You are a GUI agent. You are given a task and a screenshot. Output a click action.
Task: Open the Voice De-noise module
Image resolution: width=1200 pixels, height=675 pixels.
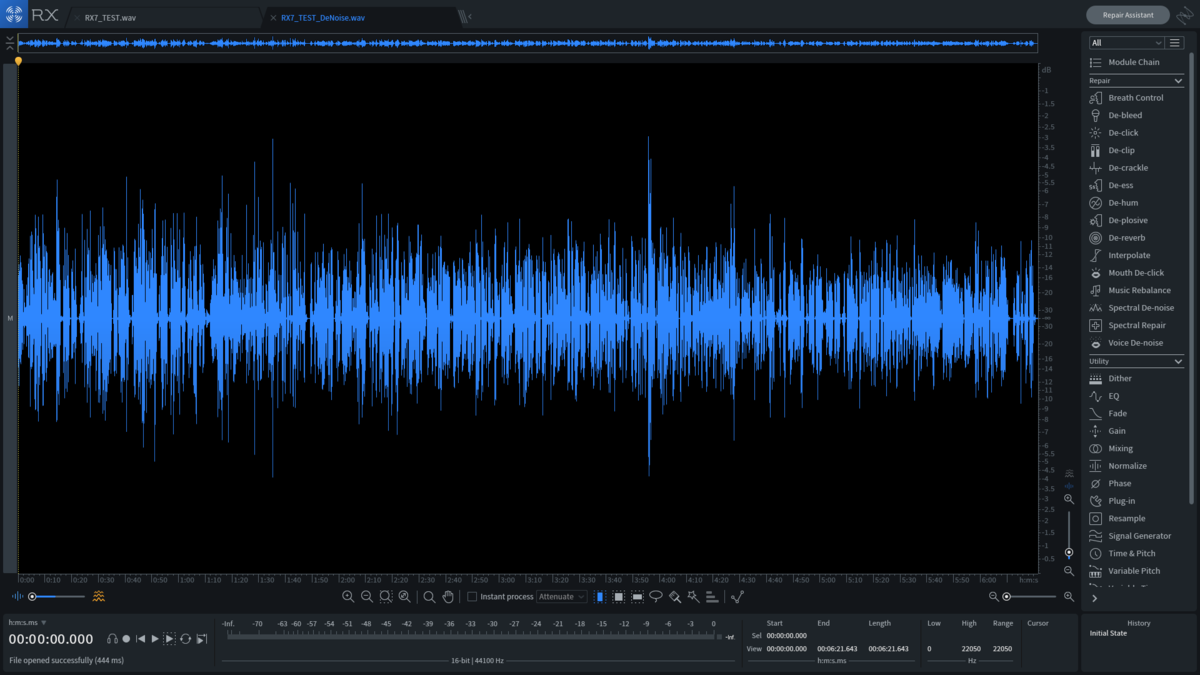(x=1136, y=343)
